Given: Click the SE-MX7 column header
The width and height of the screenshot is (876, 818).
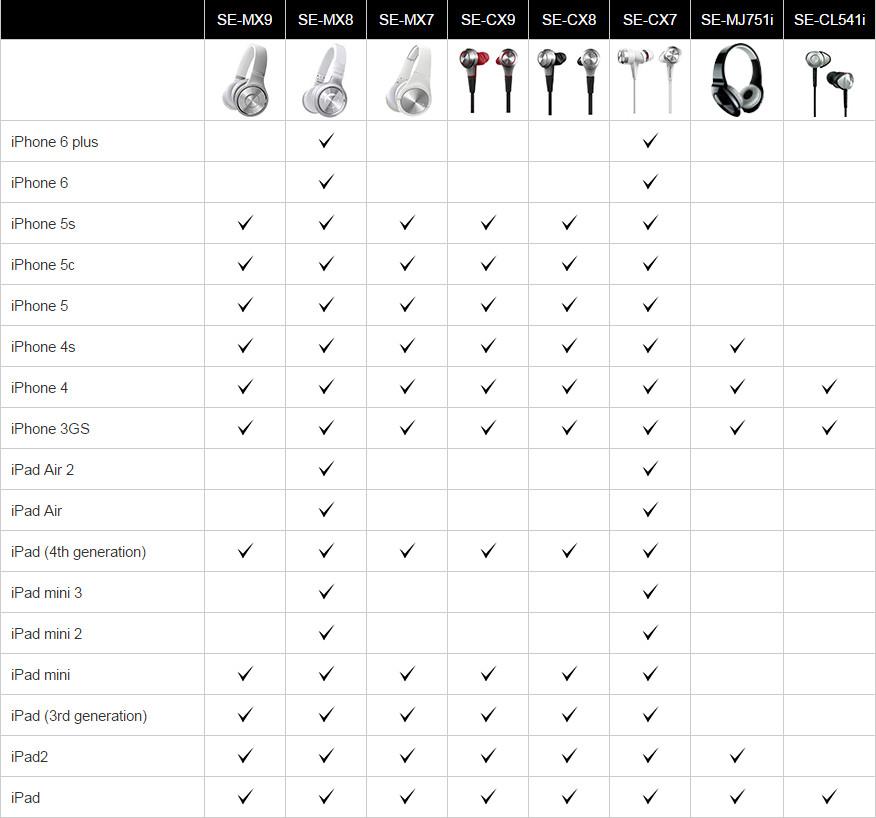Looking at the screenshot, I should pos(407,20).
